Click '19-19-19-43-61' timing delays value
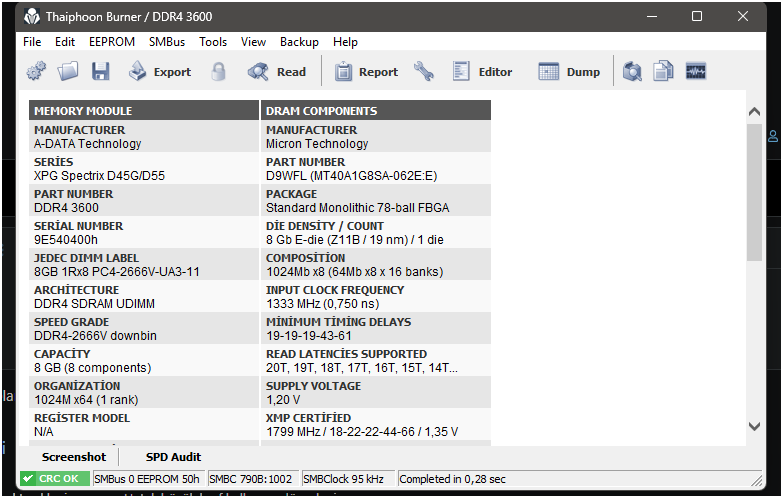This screenshot has width=783, height=498. [x=309, y=336]
